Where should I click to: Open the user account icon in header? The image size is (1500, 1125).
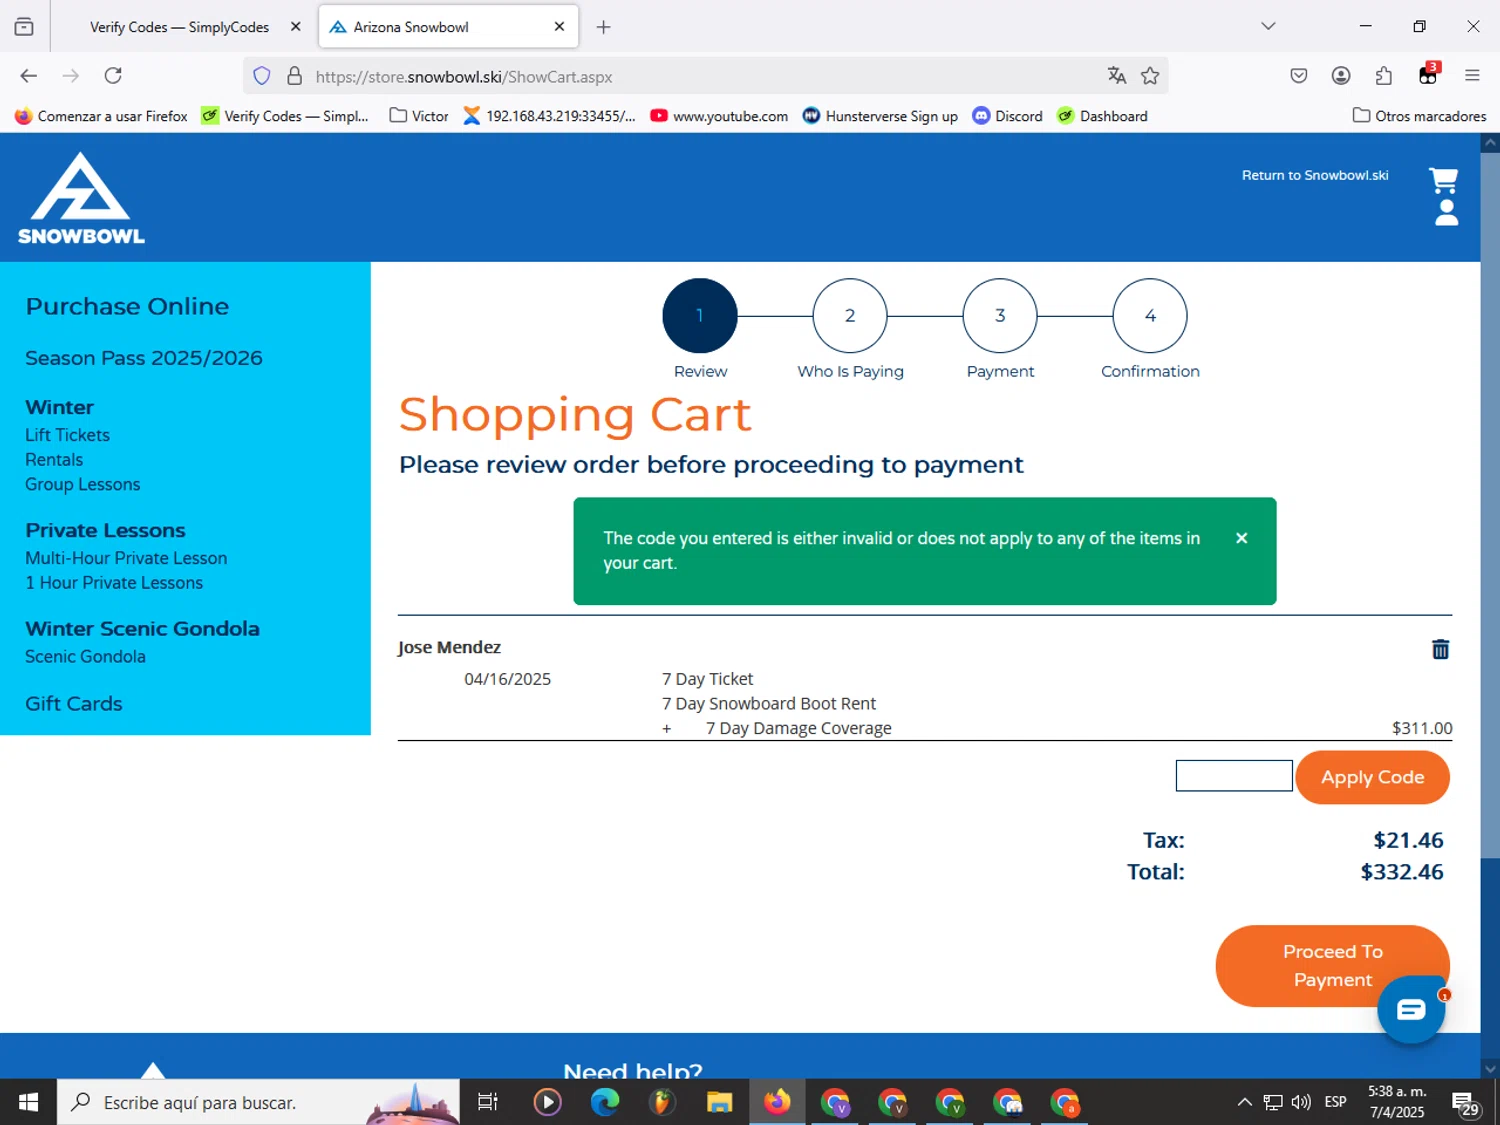[1446, 213]
